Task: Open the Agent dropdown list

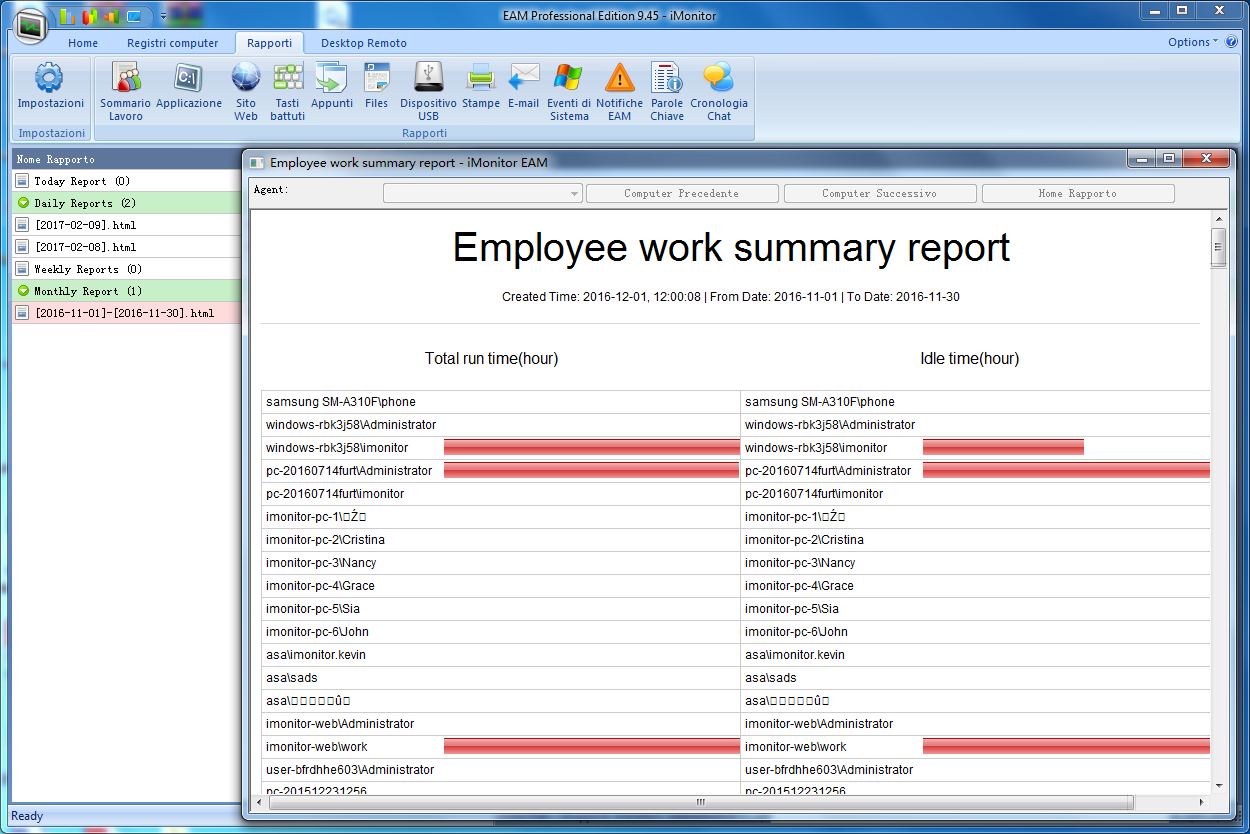Action: [483, 194]
